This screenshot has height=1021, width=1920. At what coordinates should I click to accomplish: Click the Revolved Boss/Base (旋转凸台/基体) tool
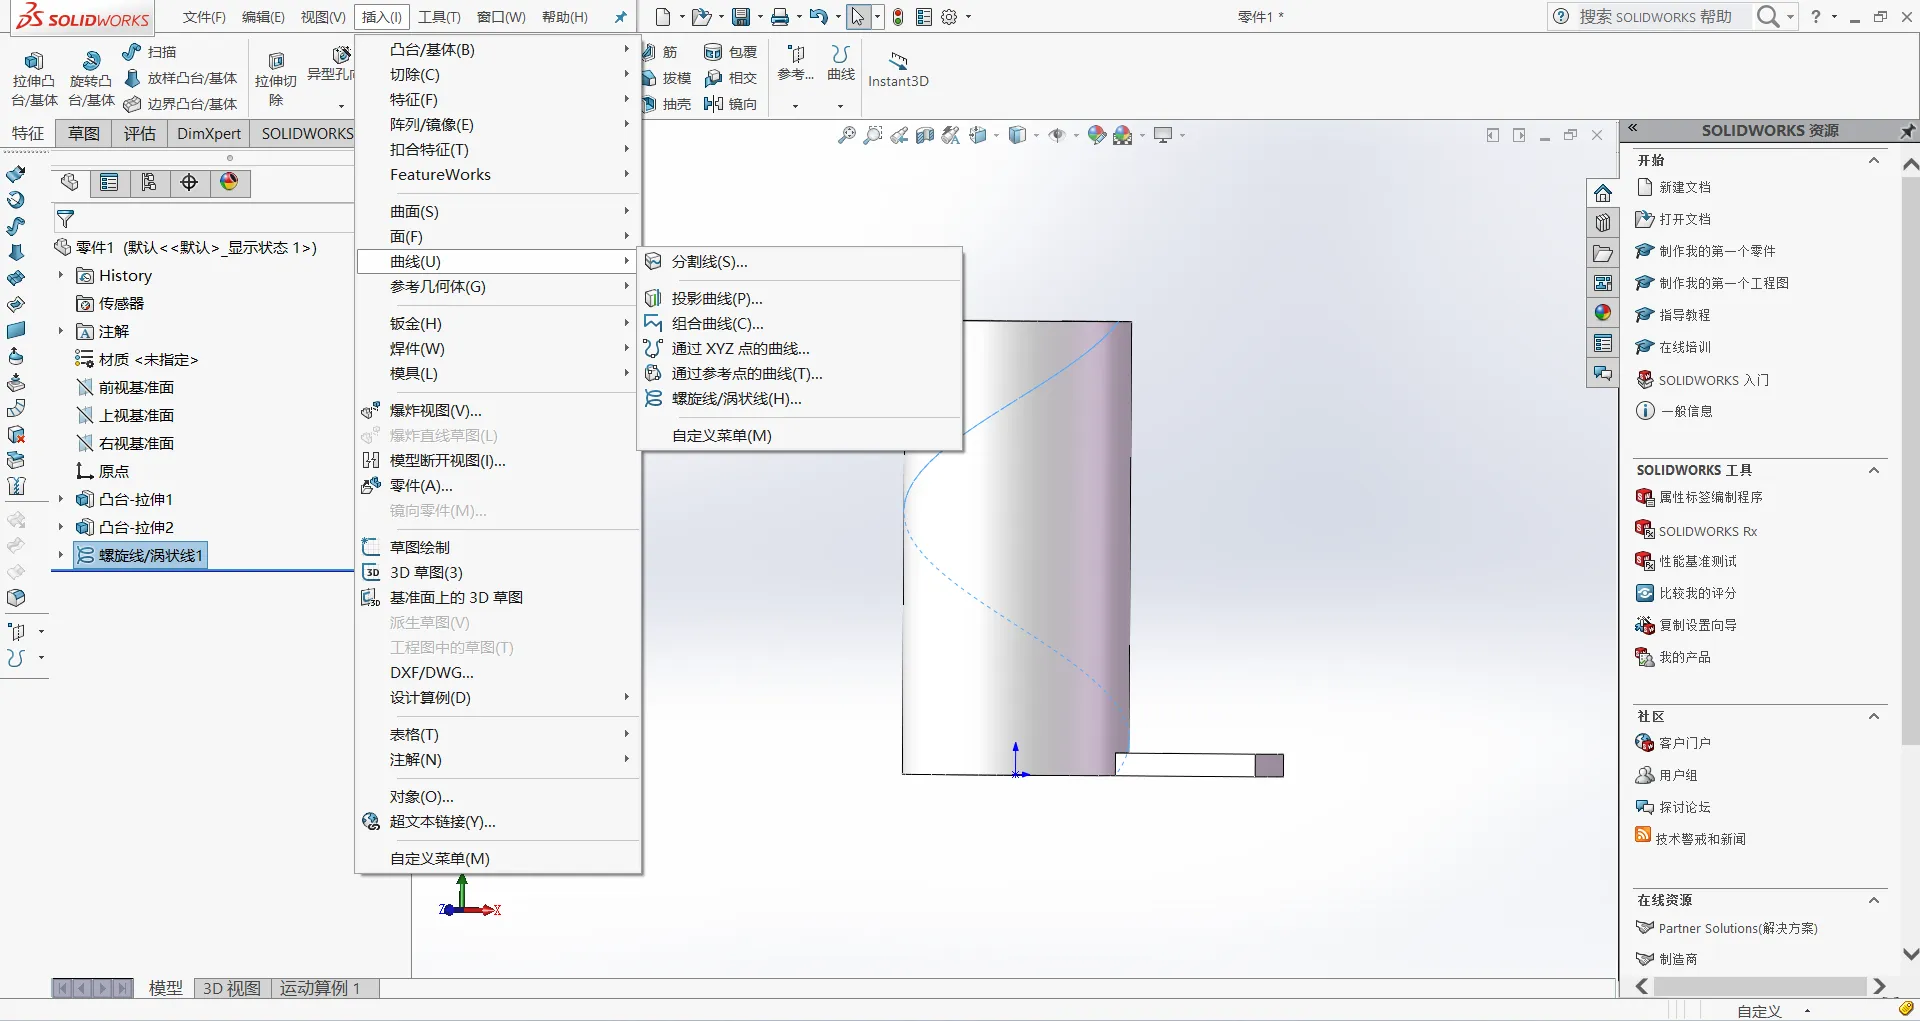click(91, 78)
